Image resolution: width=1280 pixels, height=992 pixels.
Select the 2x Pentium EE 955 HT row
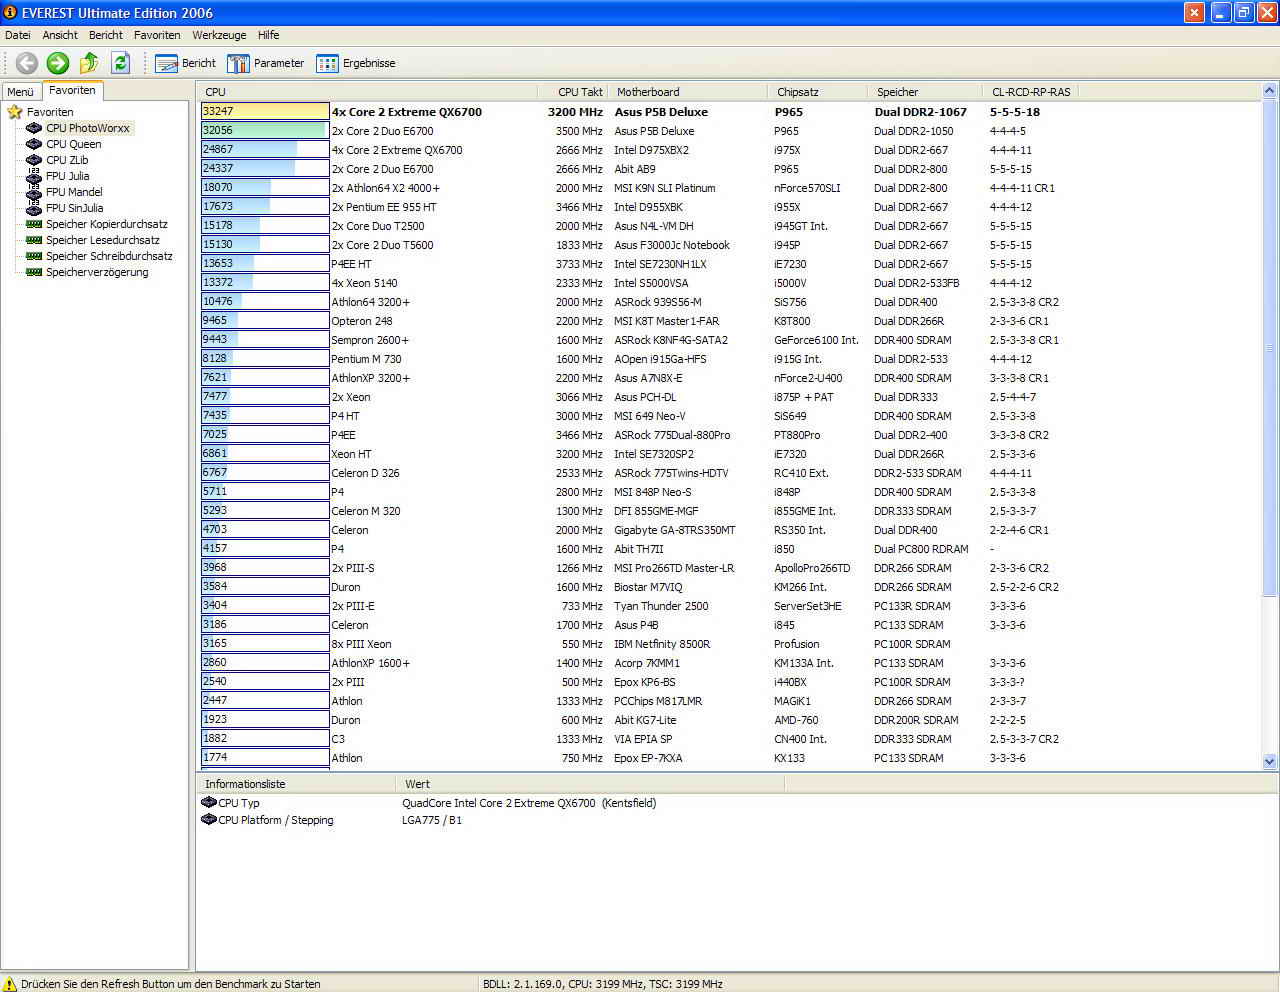730,206
